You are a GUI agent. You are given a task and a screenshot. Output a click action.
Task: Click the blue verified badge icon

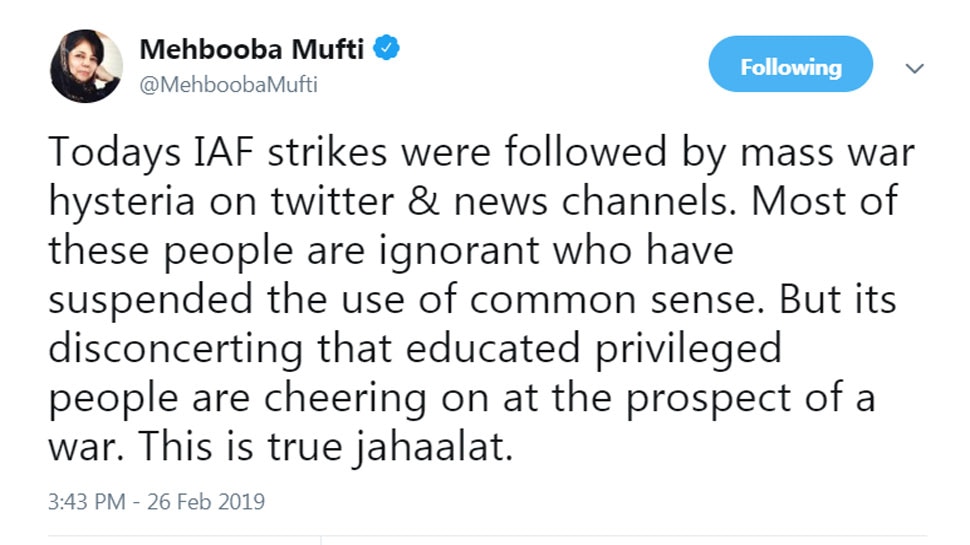[x=388, y=48]
